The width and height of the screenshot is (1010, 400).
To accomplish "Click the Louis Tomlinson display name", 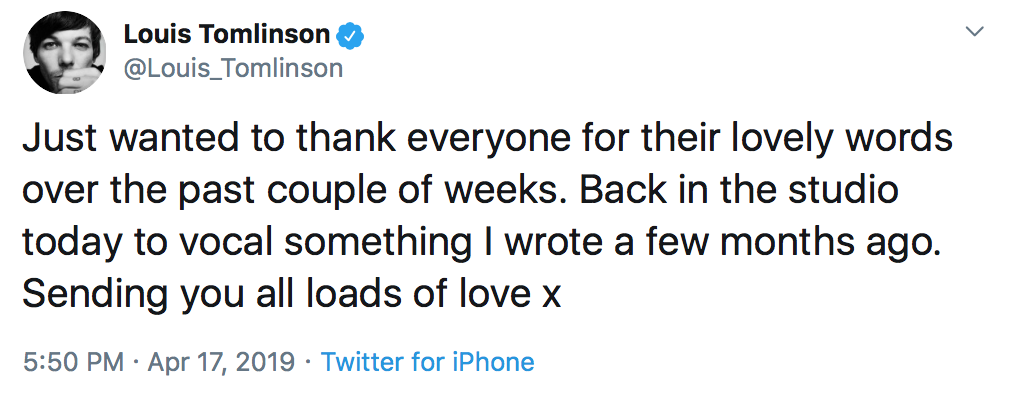I will pos(226,35).
